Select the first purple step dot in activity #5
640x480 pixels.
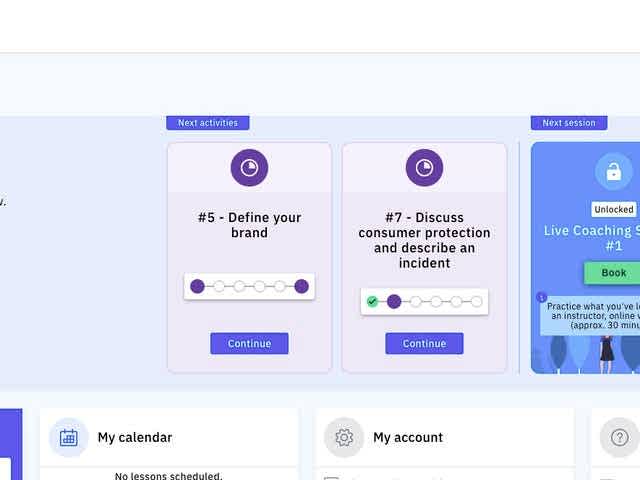(197, 286)
